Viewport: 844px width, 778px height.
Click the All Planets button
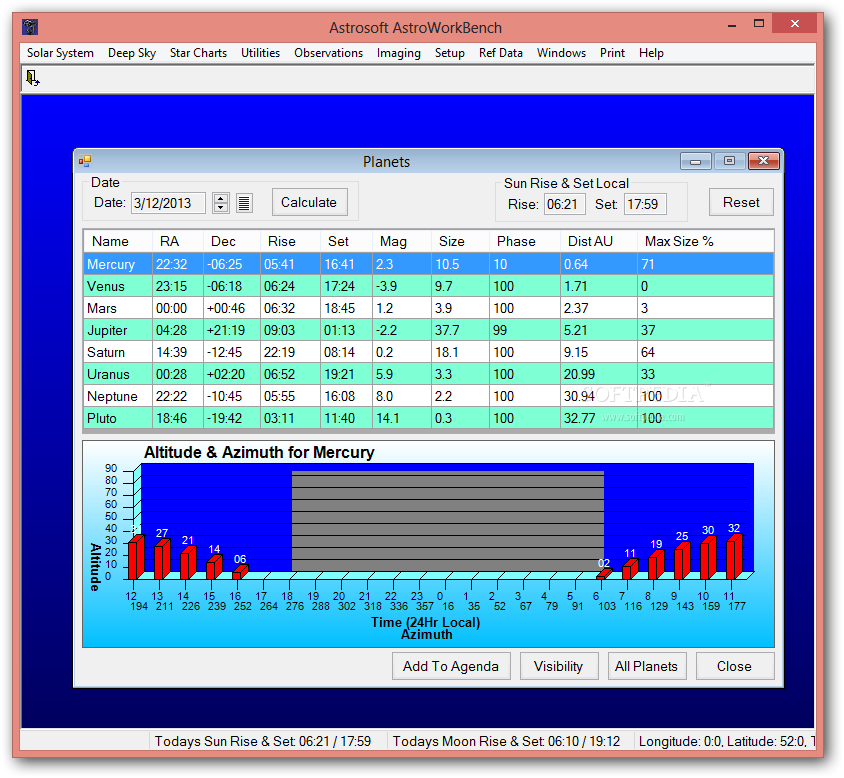pos(646,667)
